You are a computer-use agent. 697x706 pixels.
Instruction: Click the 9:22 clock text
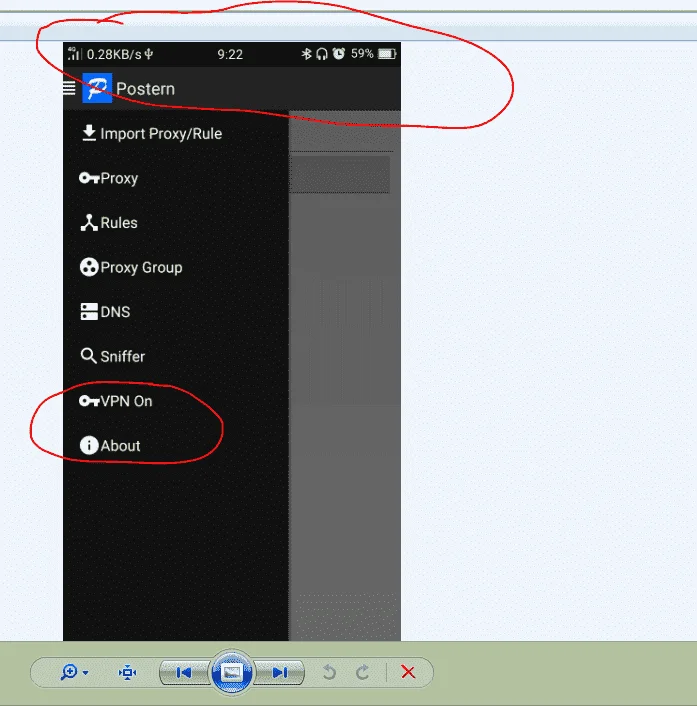click(230, 54)
